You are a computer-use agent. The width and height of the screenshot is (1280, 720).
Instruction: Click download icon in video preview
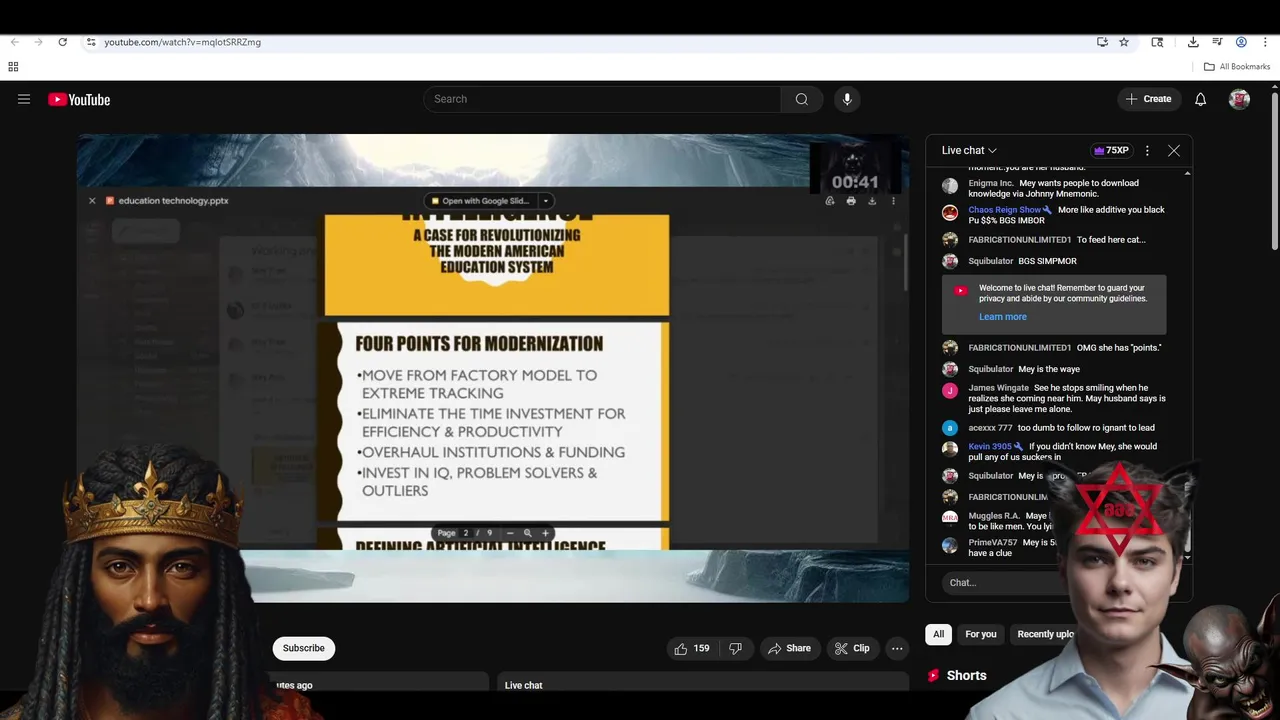click(x=872, y=201)
